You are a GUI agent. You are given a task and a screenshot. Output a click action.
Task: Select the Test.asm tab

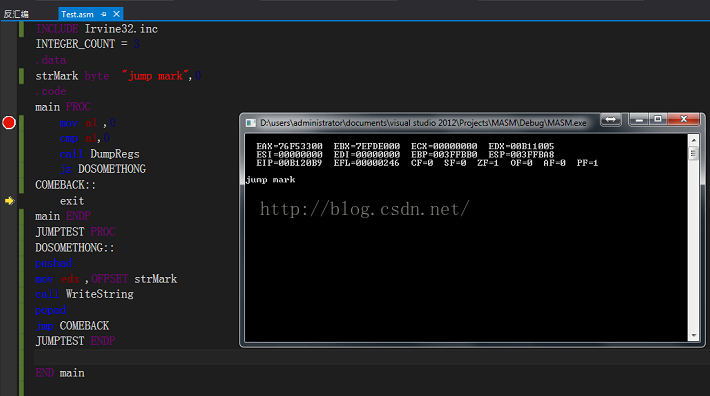click(77, 14)
